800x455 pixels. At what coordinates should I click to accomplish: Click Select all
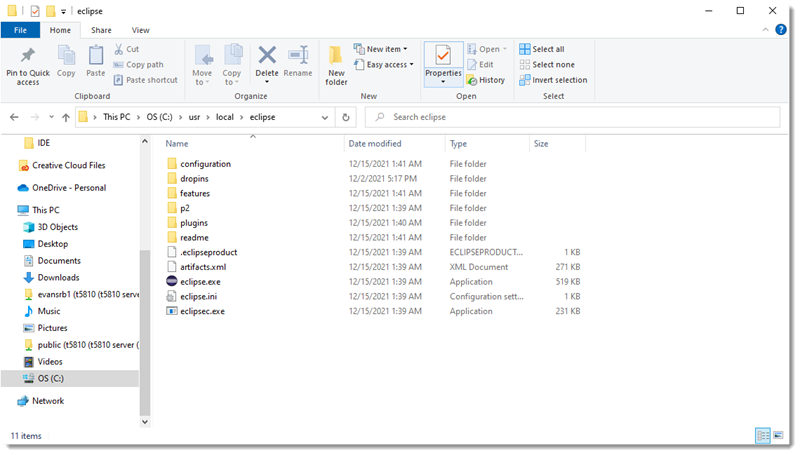542,49
